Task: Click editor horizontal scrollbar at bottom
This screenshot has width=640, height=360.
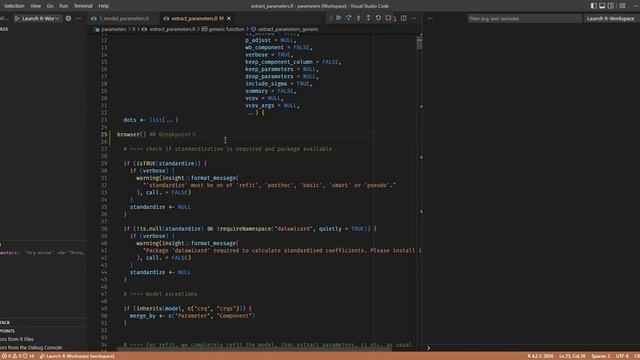Action: [x=255, y=349]
